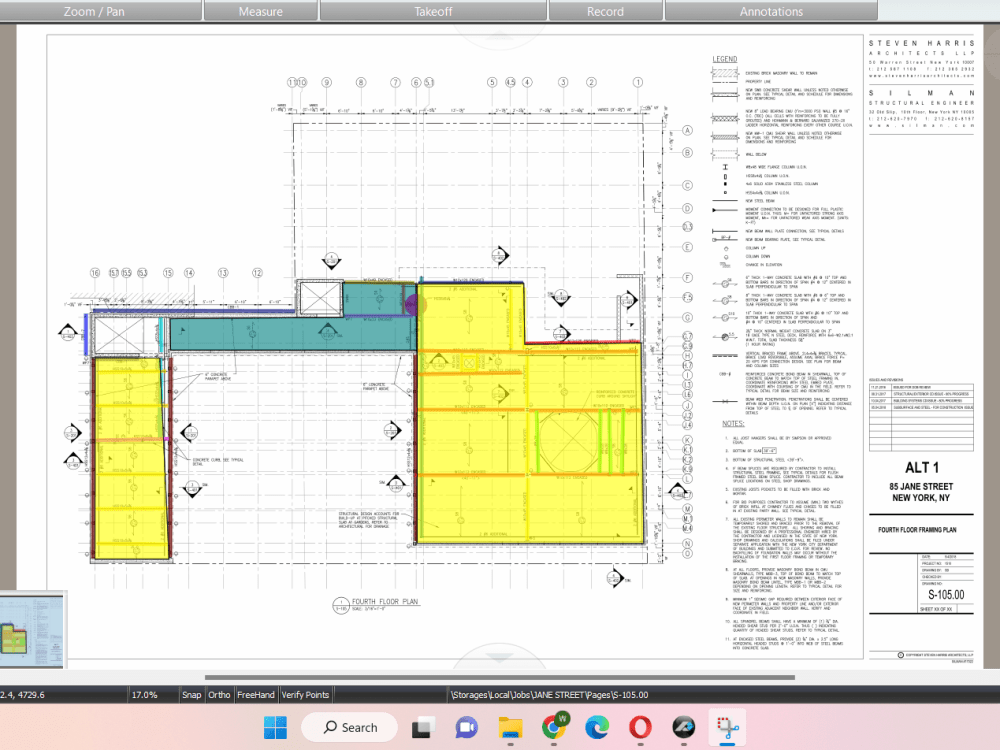Click the 85 JANE STREET address text

tap(921, 486)
